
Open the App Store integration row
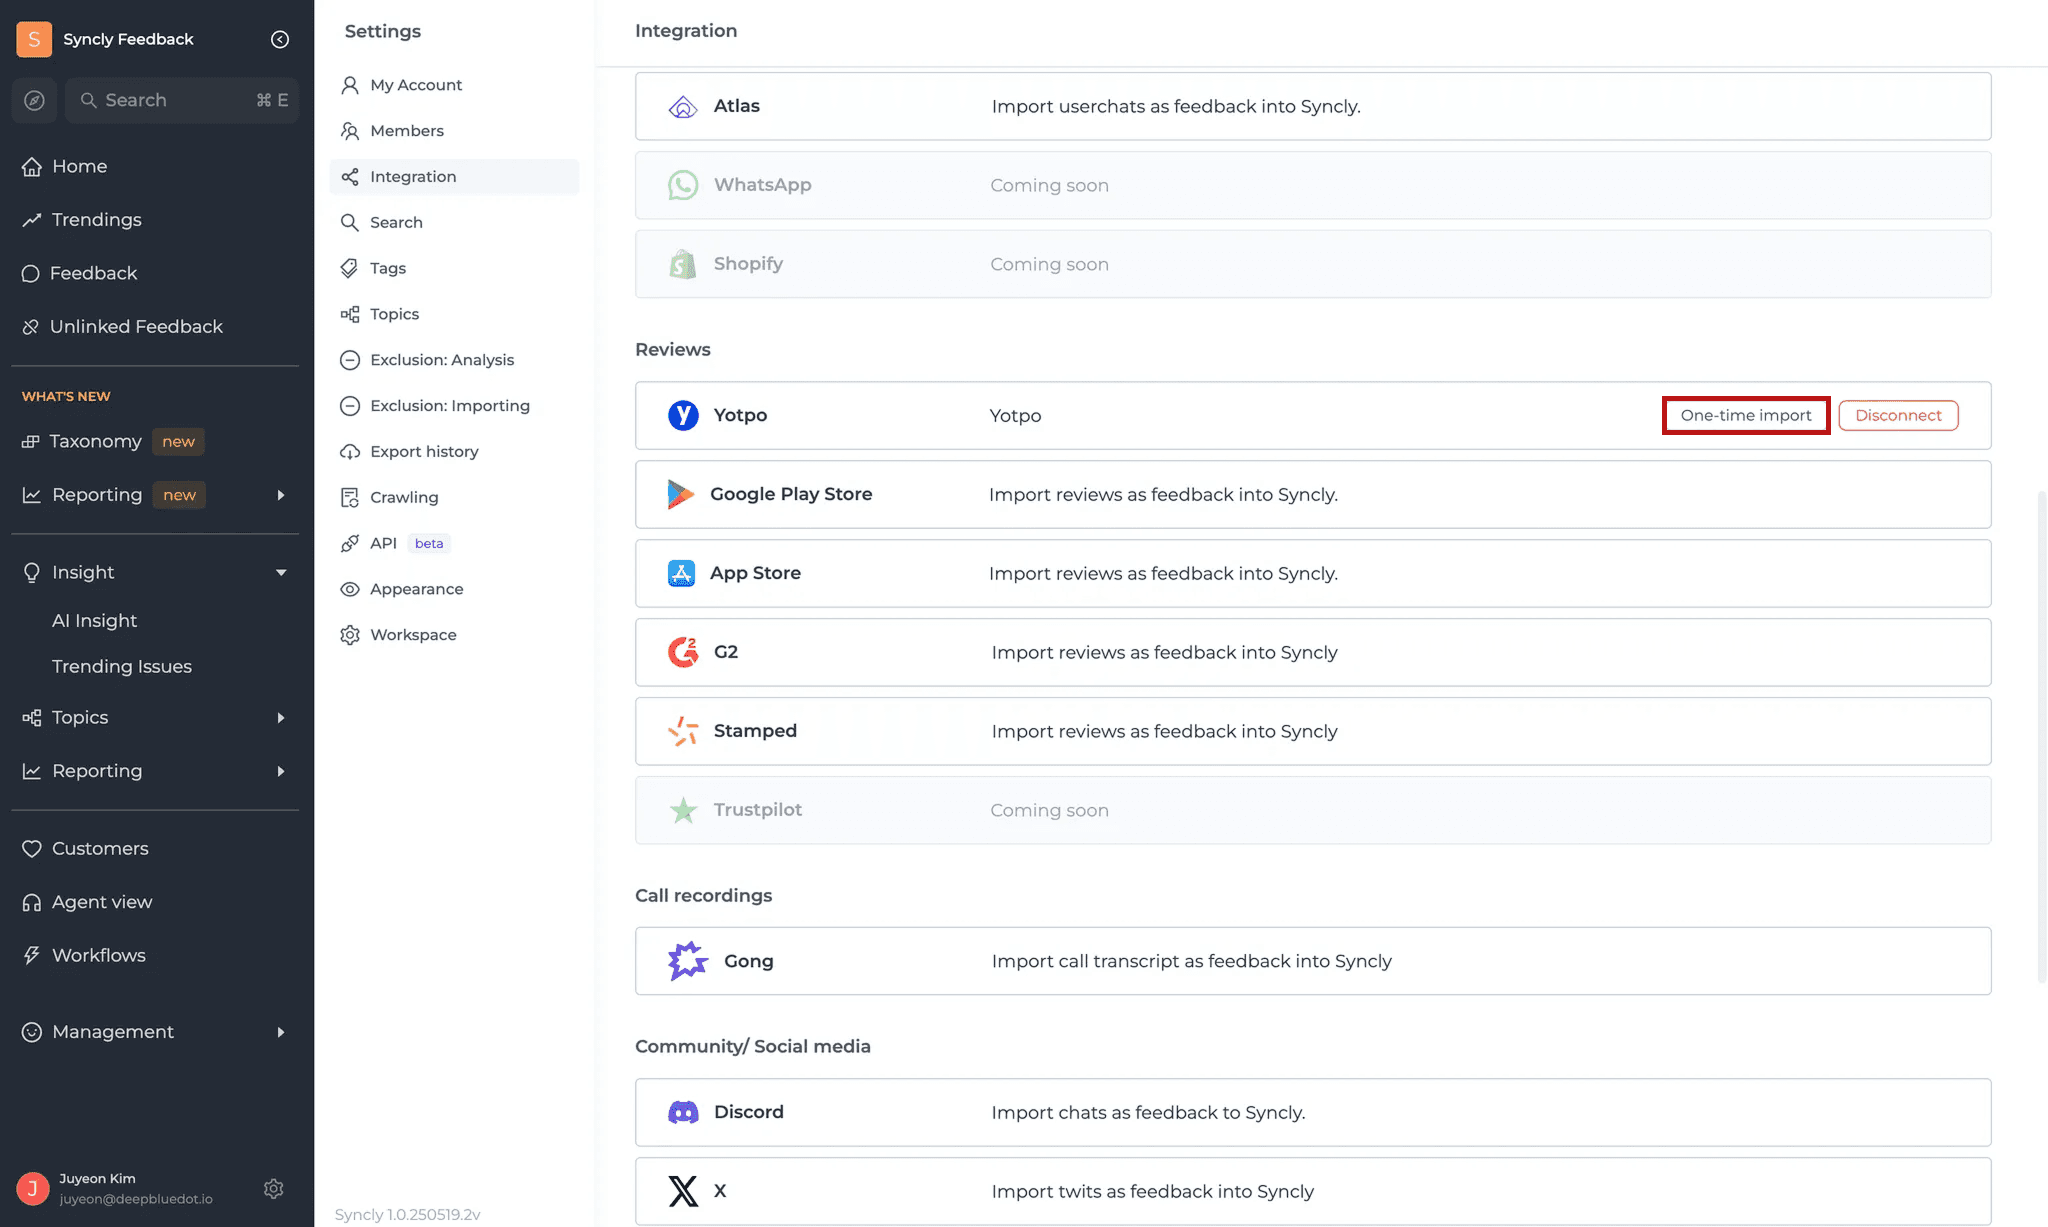pyautogui.click(x=1313, y=573)
